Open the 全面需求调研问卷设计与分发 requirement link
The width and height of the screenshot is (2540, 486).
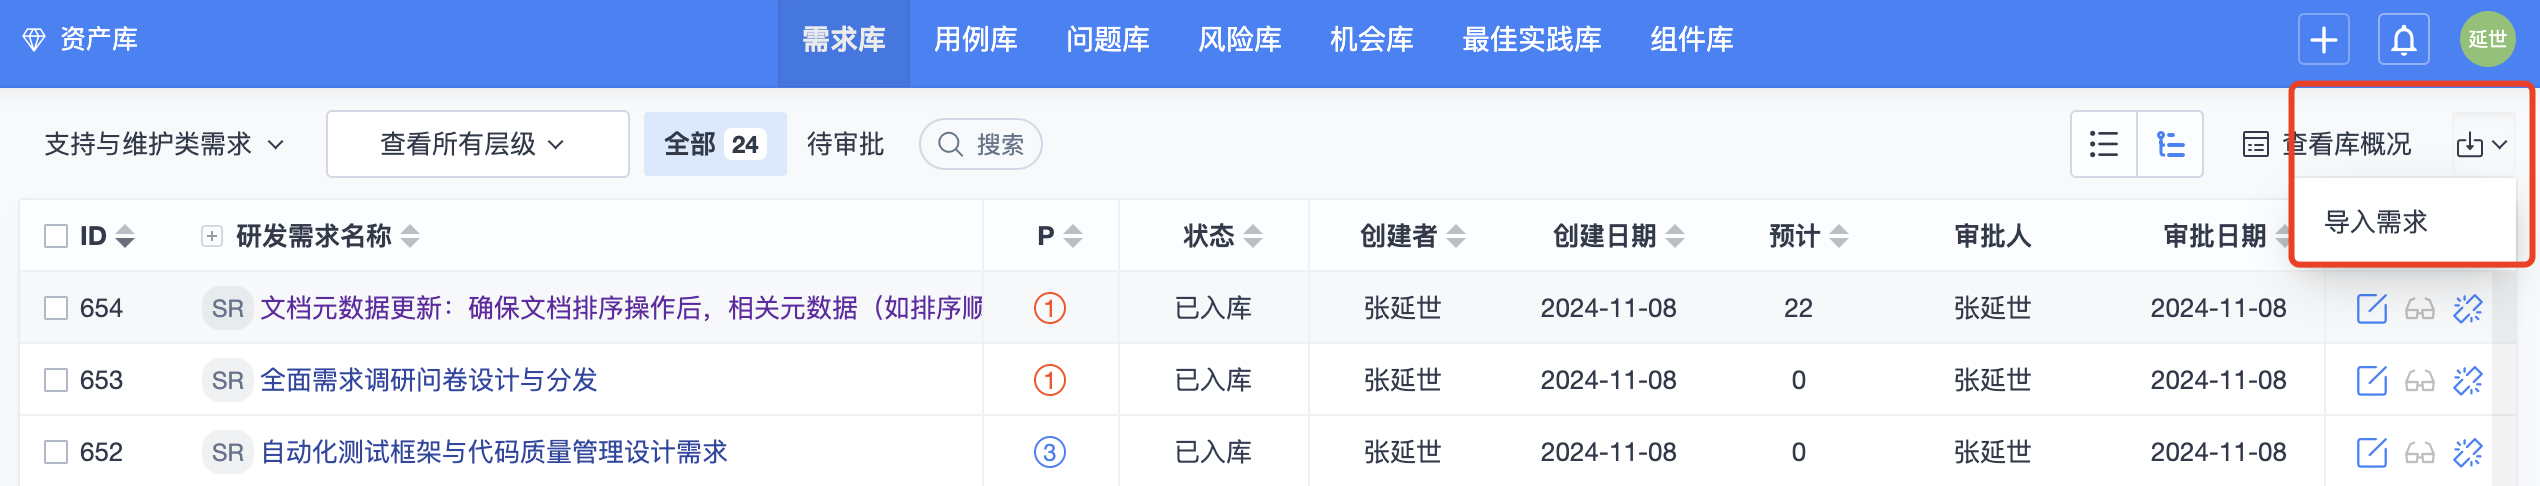[x=428, y=380]
